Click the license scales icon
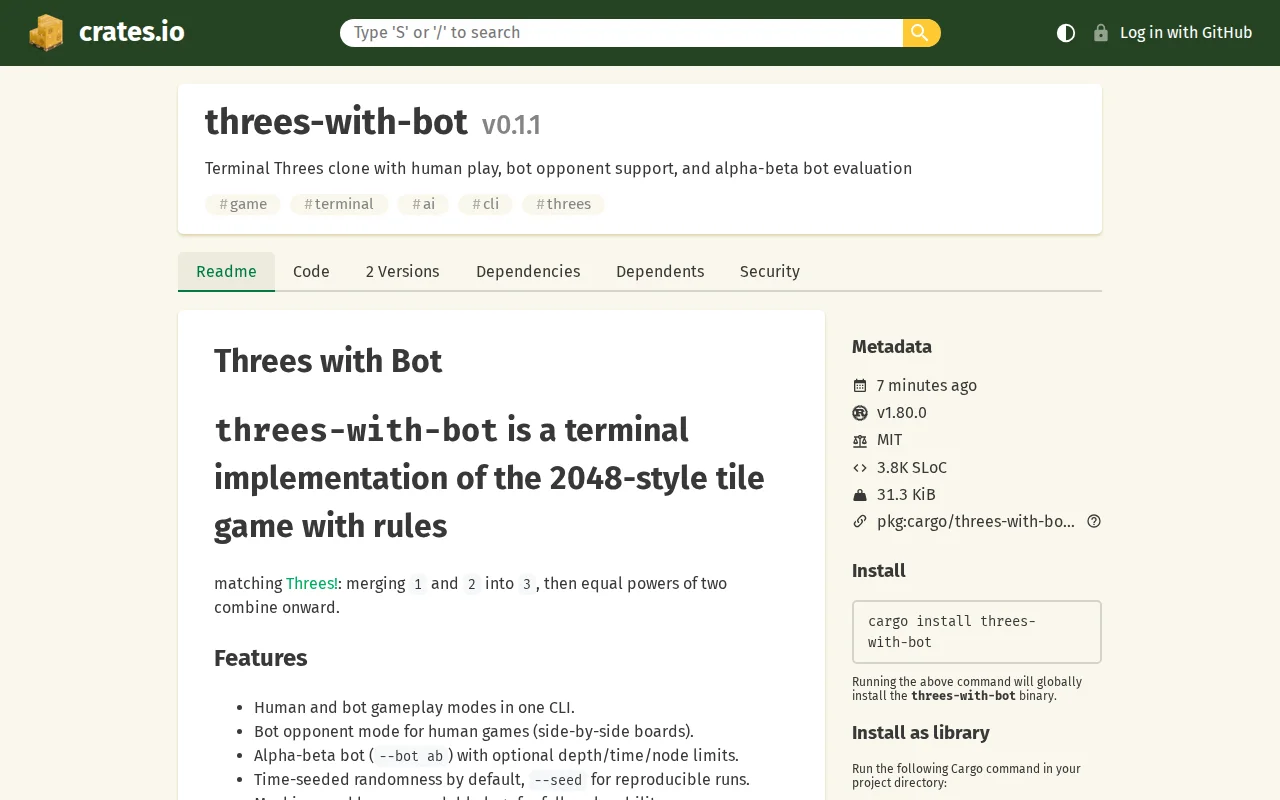Image resolution: width=1280 pixels, height=800 pixels. click(860, 440)
